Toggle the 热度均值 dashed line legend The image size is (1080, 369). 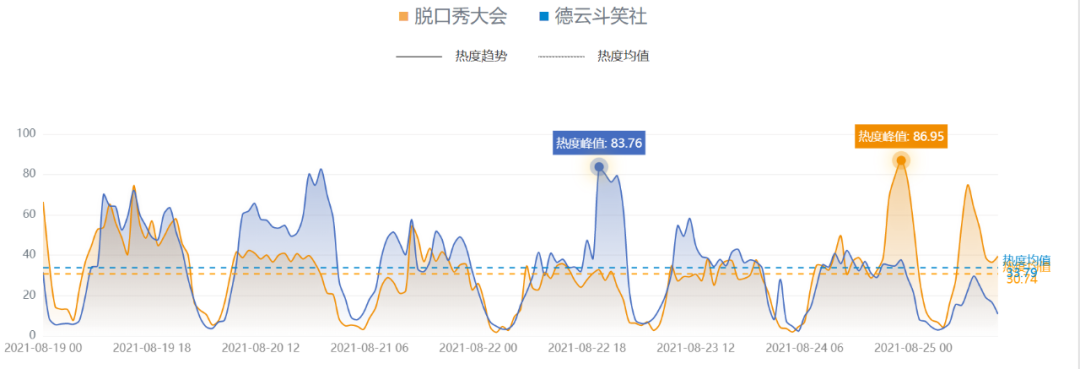(594, 57)
